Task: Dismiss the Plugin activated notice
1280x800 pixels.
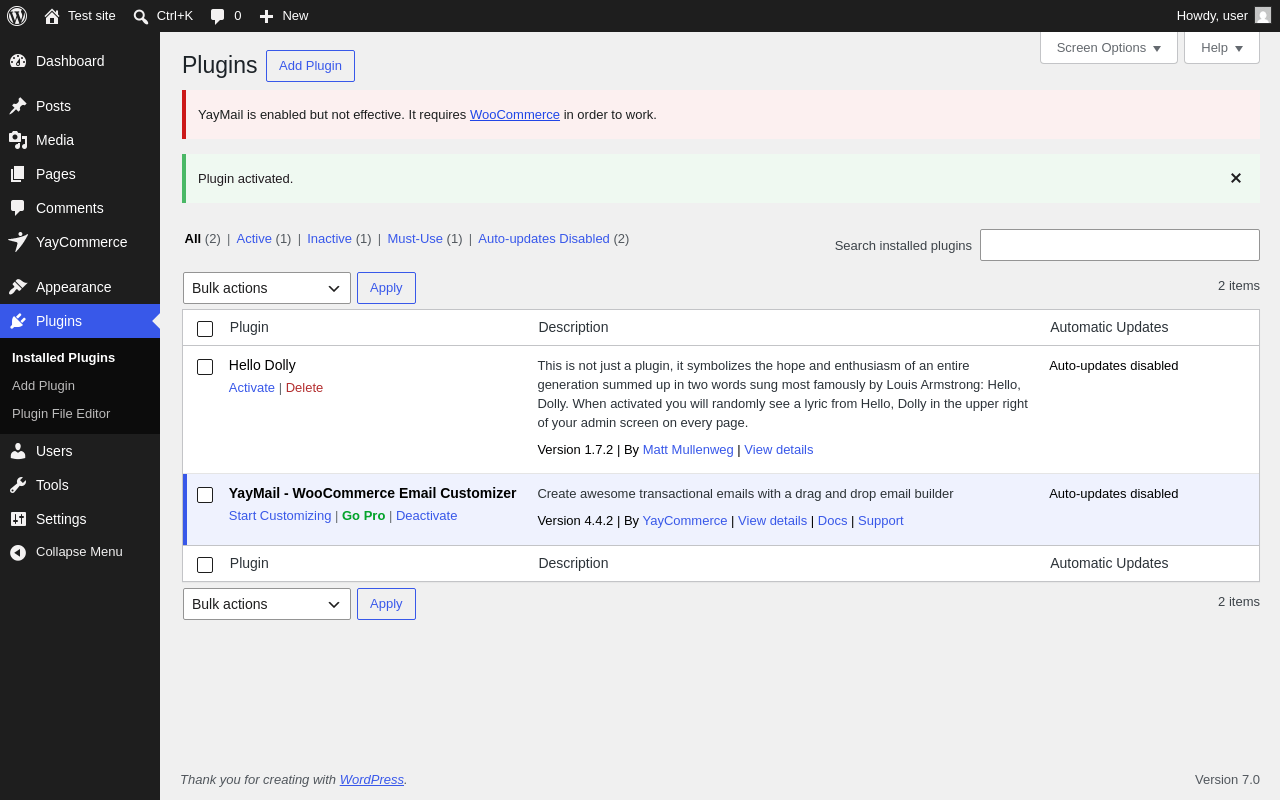Action: (x=1236, y=178)
